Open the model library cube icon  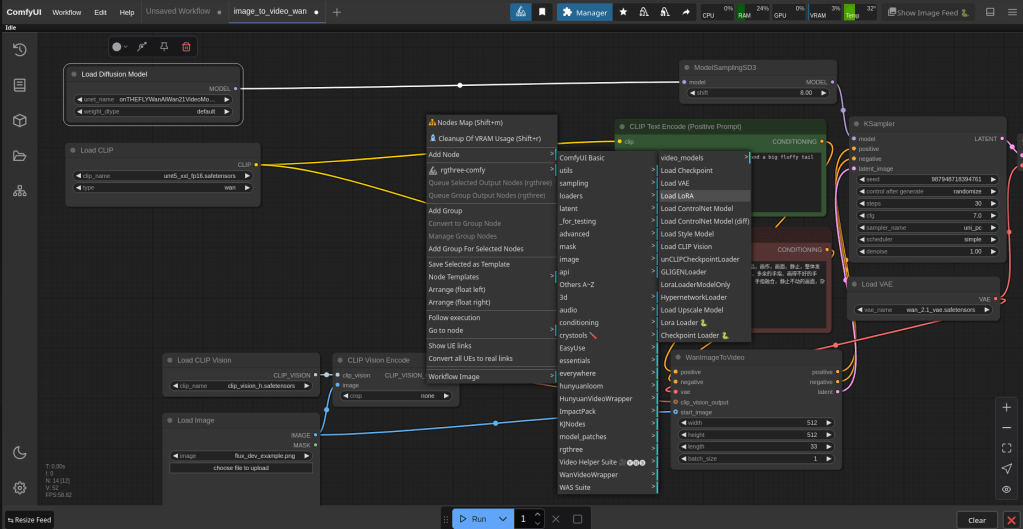tap(19, 120)
